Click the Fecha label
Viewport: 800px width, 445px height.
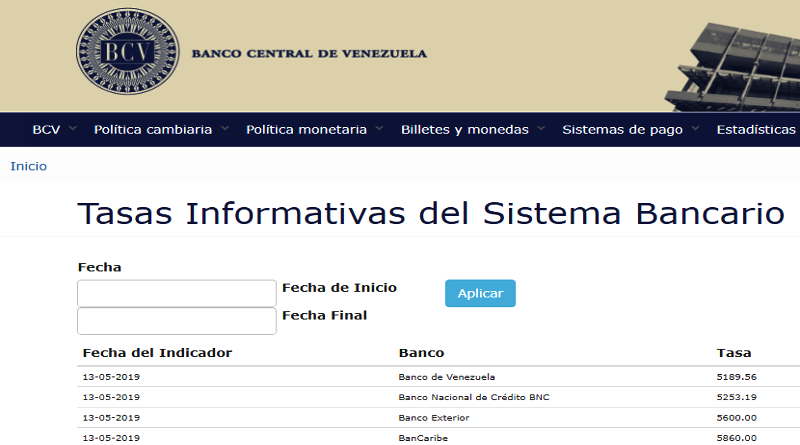[99, 267]
